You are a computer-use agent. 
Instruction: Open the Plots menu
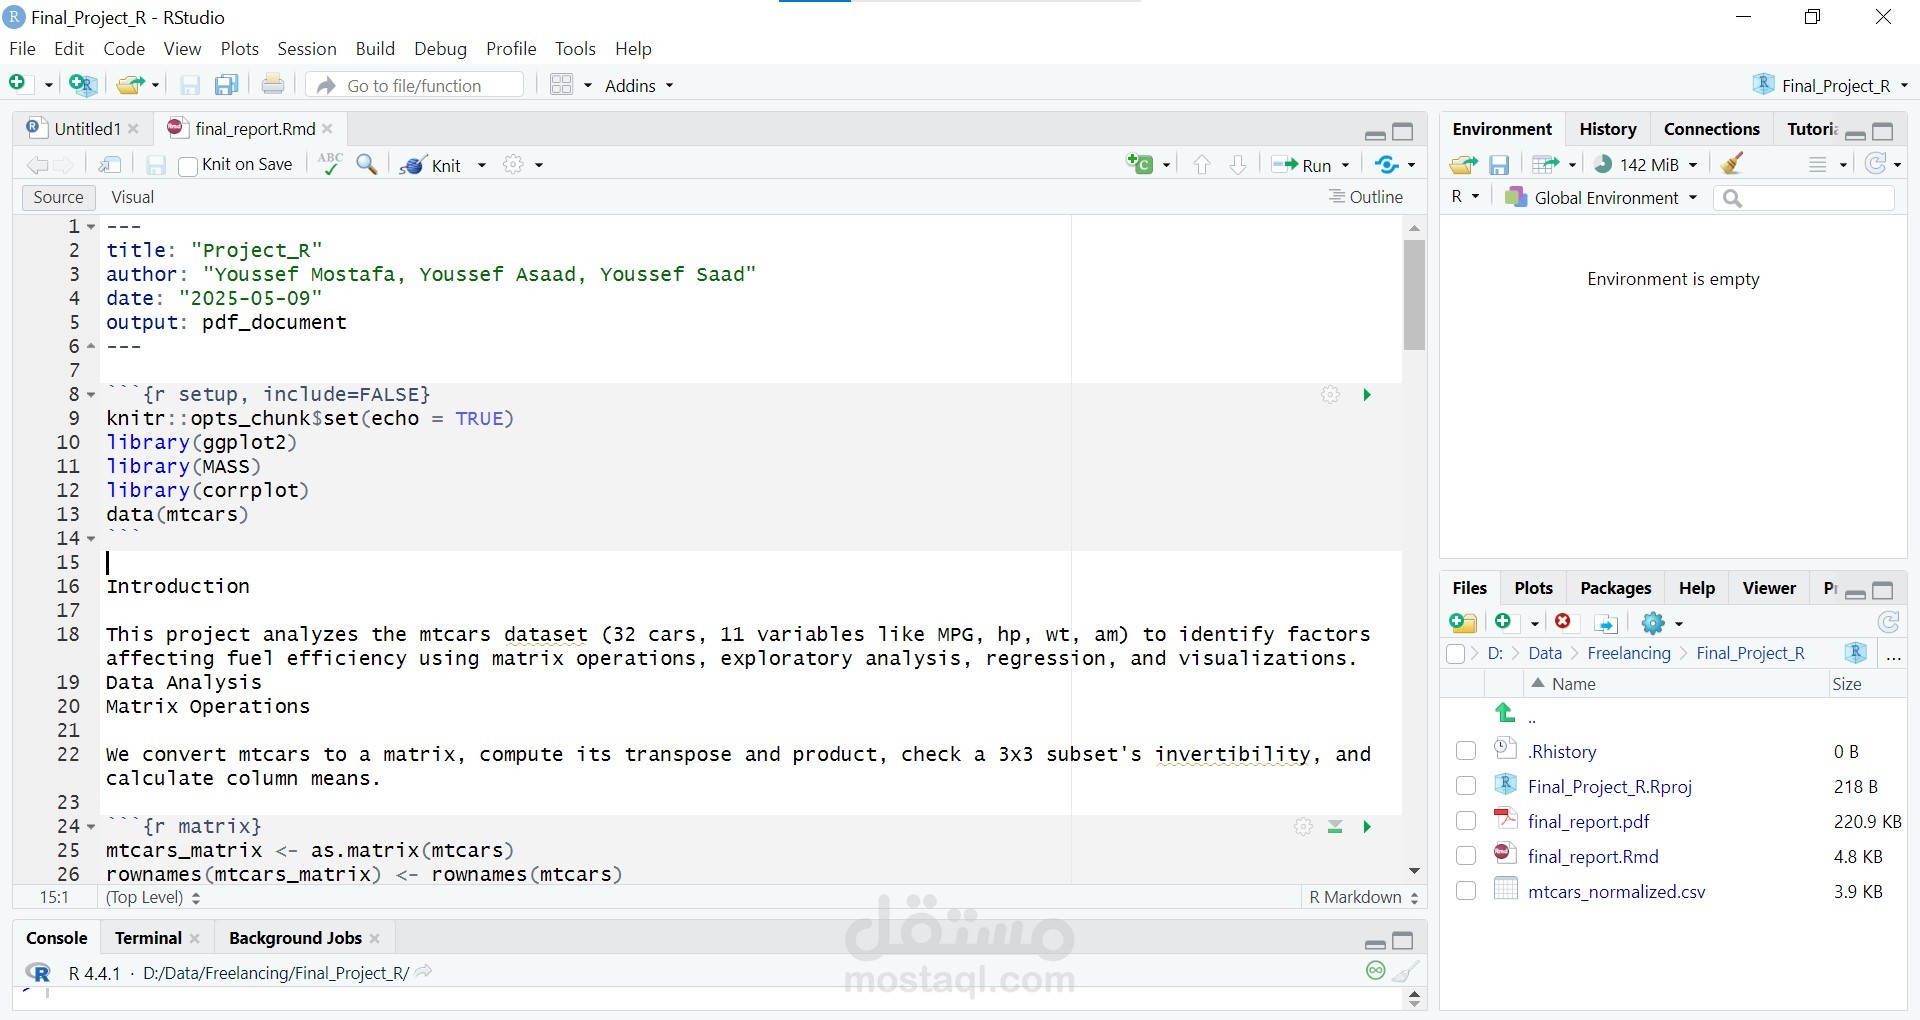(240, 48)
